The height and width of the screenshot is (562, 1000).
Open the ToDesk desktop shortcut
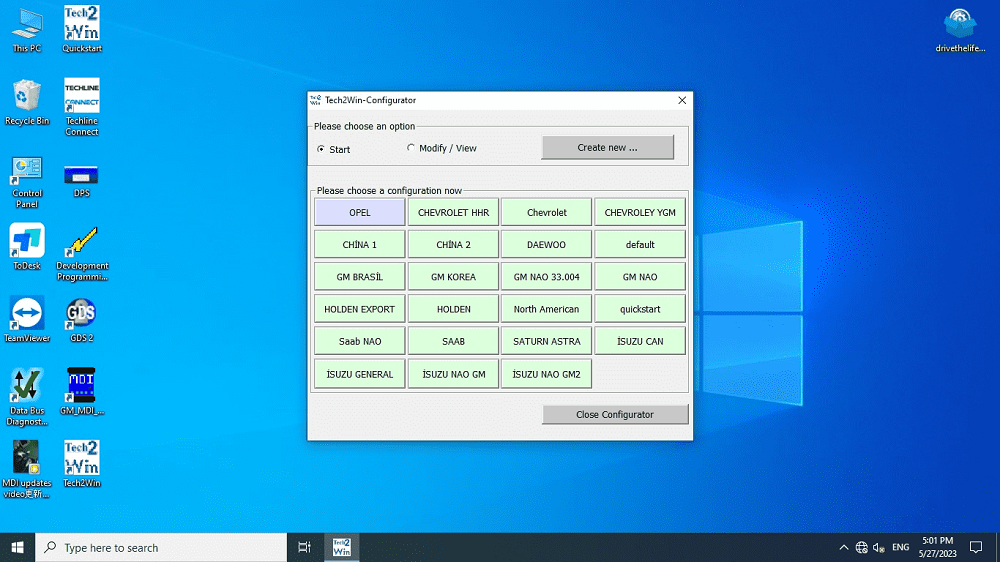(x=27, y=243)
